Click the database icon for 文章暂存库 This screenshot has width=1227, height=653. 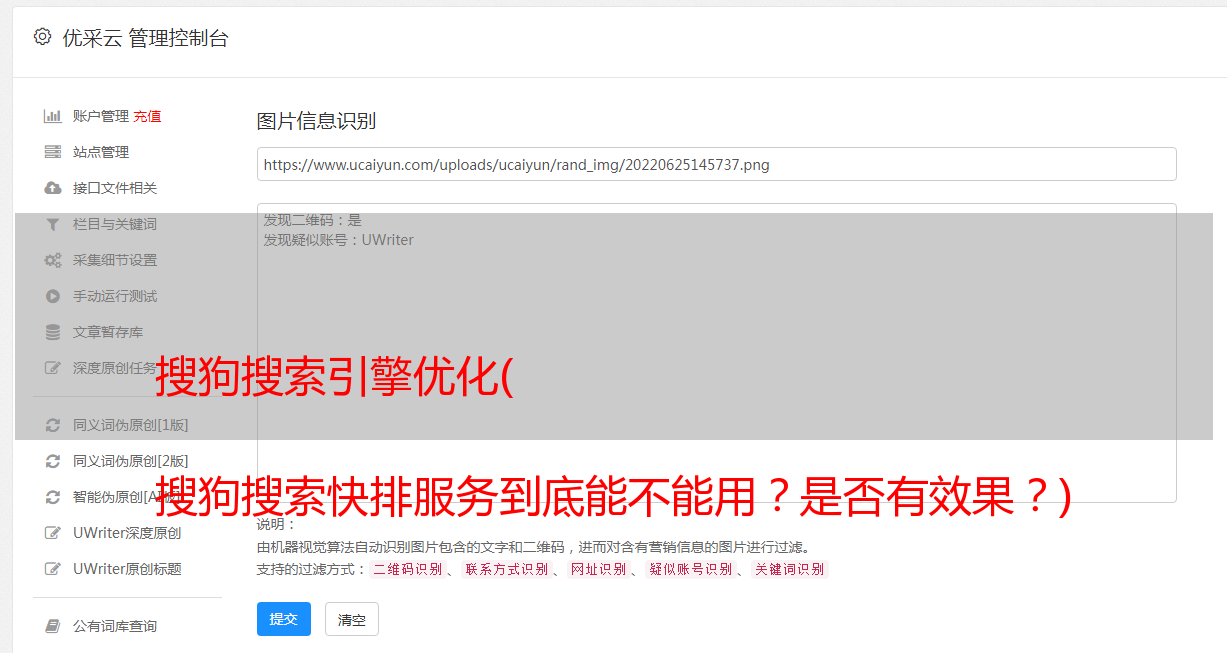(53, 332)
